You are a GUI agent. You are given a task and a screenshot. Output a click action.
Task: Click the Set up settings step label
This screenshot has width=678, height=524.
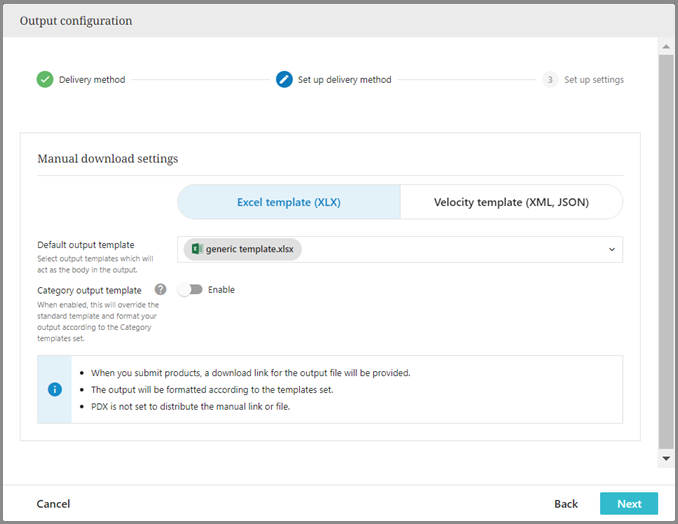(x=594, y=80)
